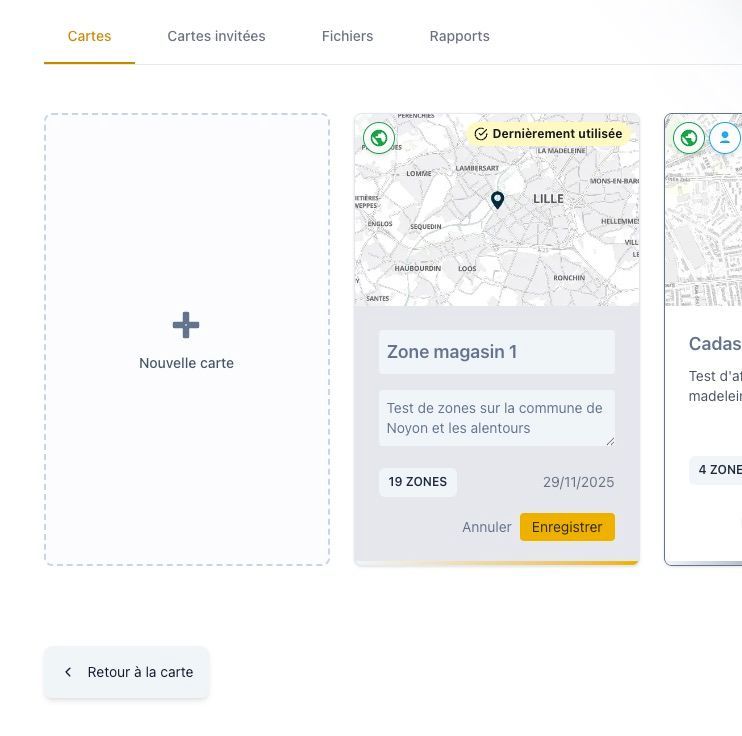The width and height of the screenshot is (742, 736).
Task: Save changes with Enregistrer
Action: (x=567, y=527)
